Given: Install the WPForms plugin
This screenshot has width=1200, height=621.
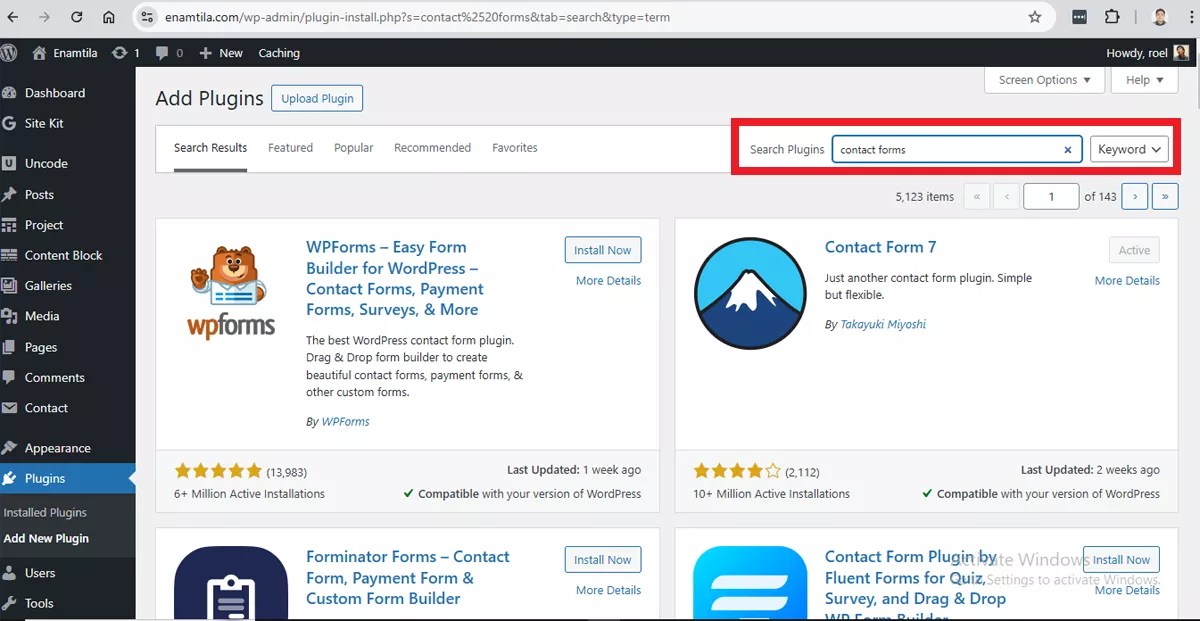Looking at the screenshot, I should point(603,250).
